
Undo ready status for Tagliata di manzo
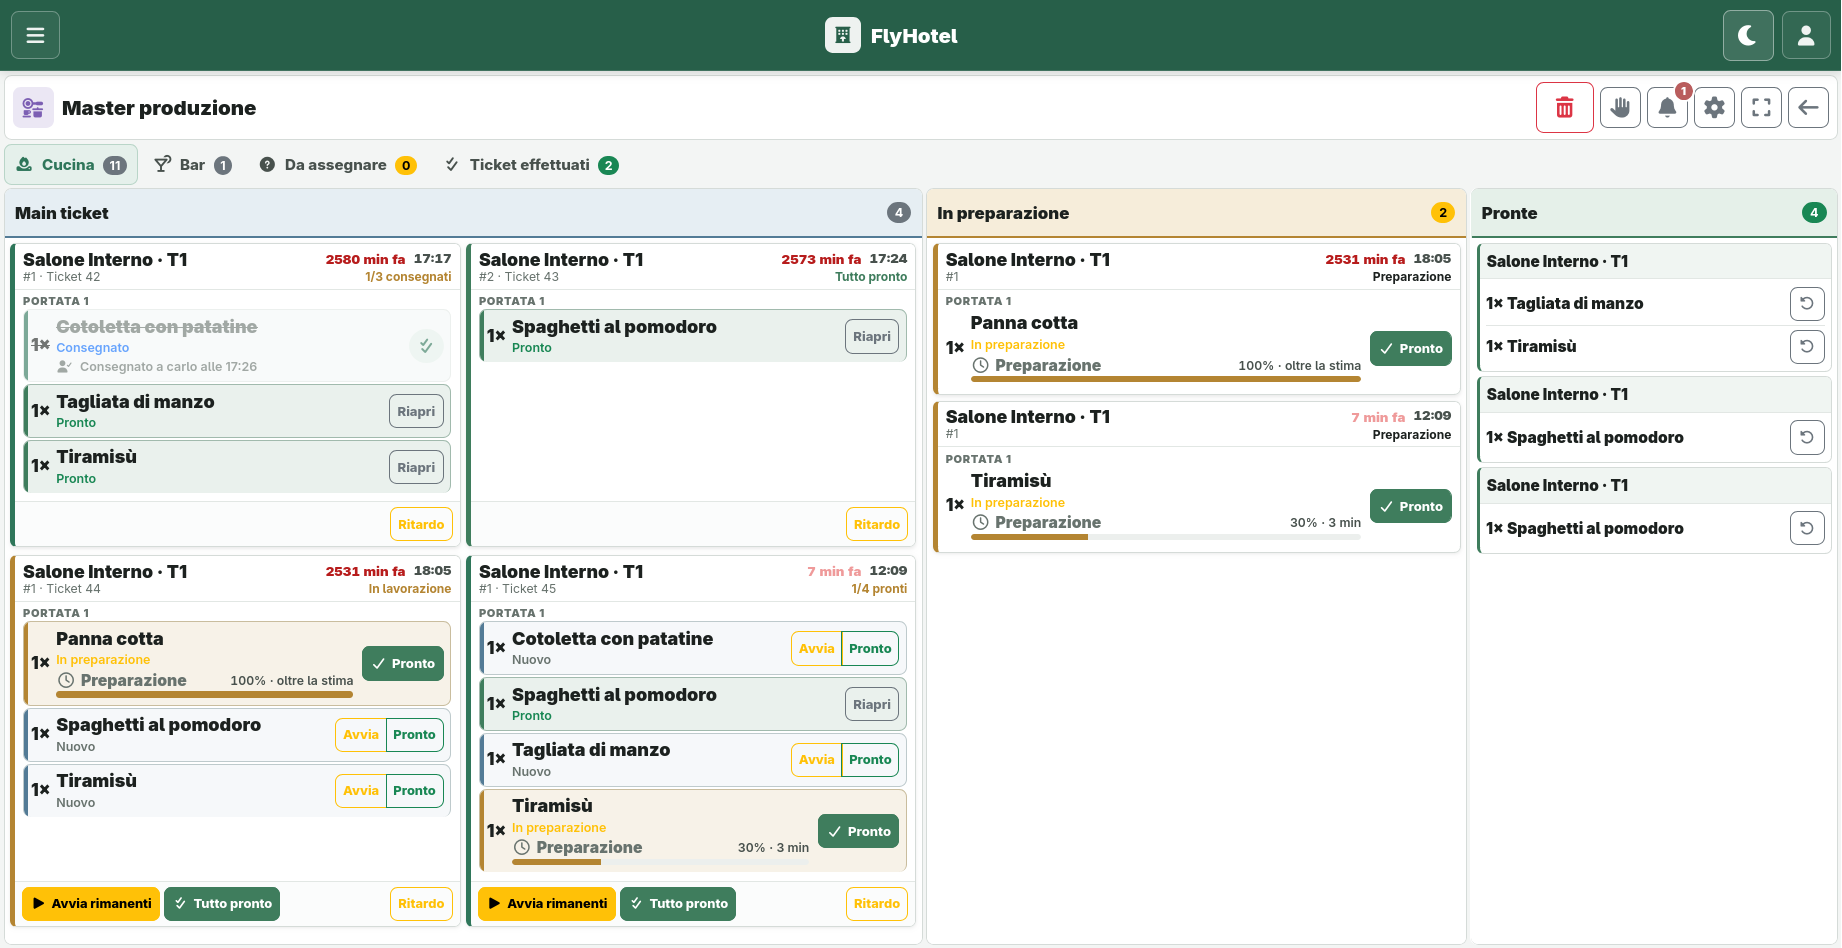tap(1807, 303)
